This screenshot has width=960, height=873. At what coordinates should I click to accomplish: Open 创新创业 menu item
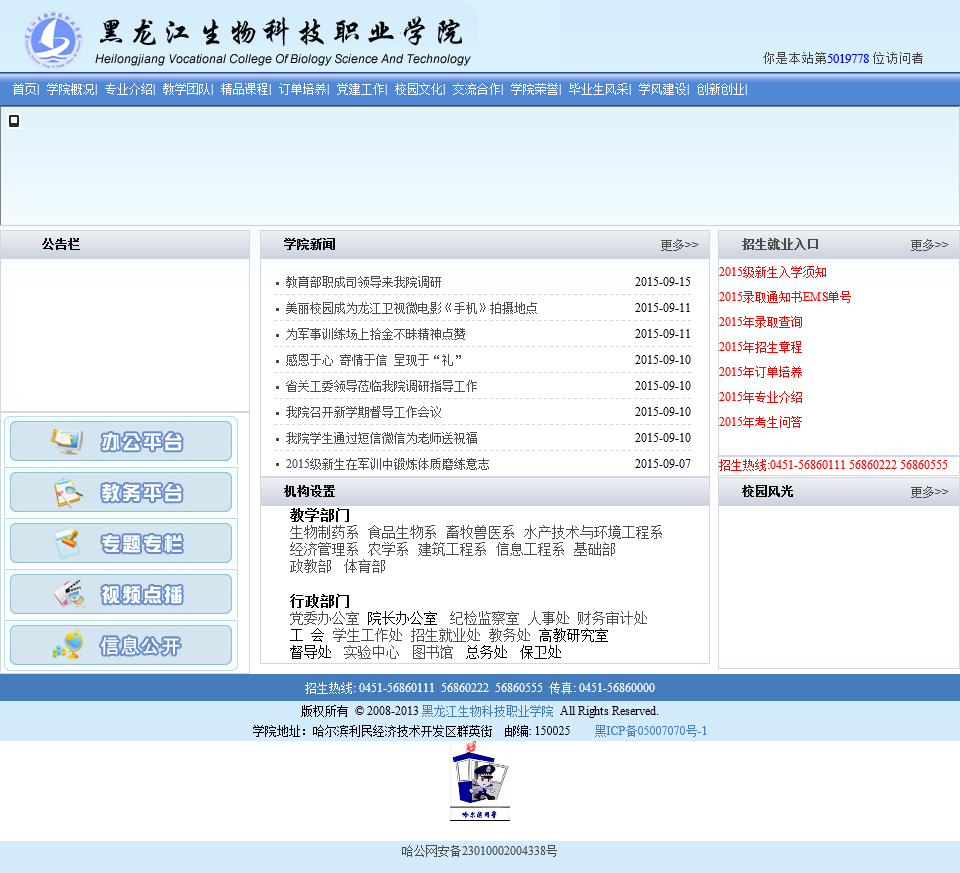click(721, 89)
